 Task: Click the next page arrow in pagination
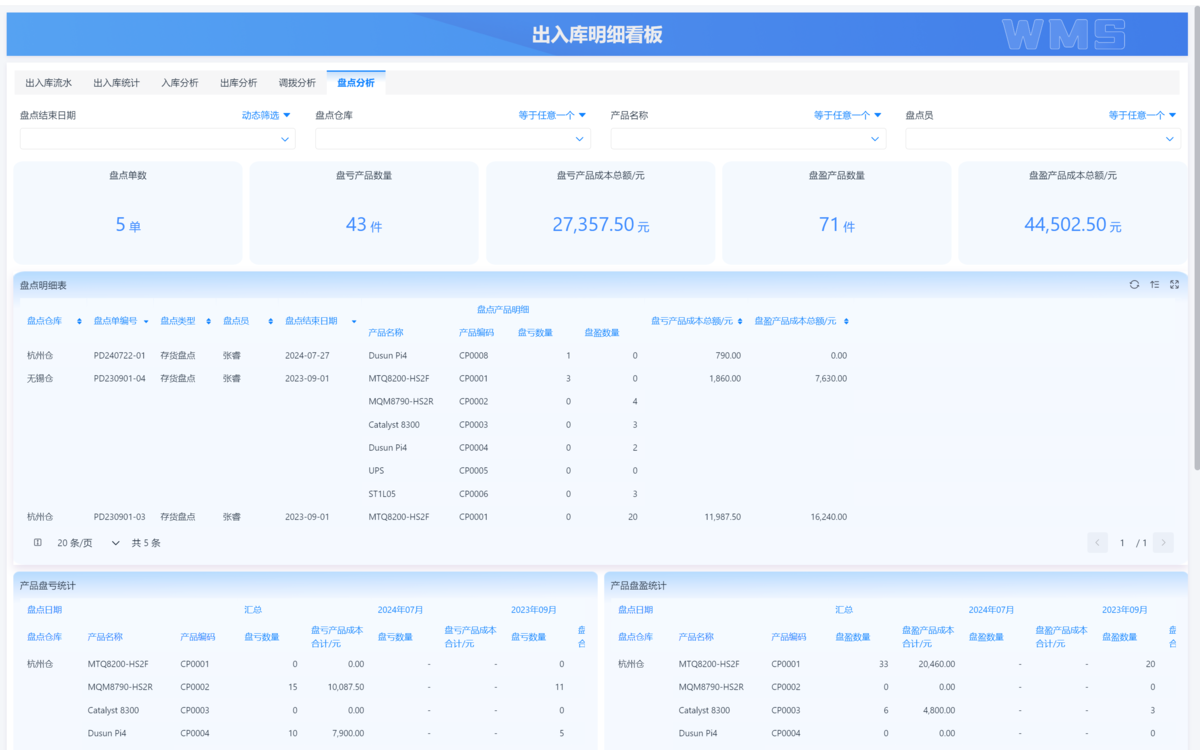(1162, 542)
